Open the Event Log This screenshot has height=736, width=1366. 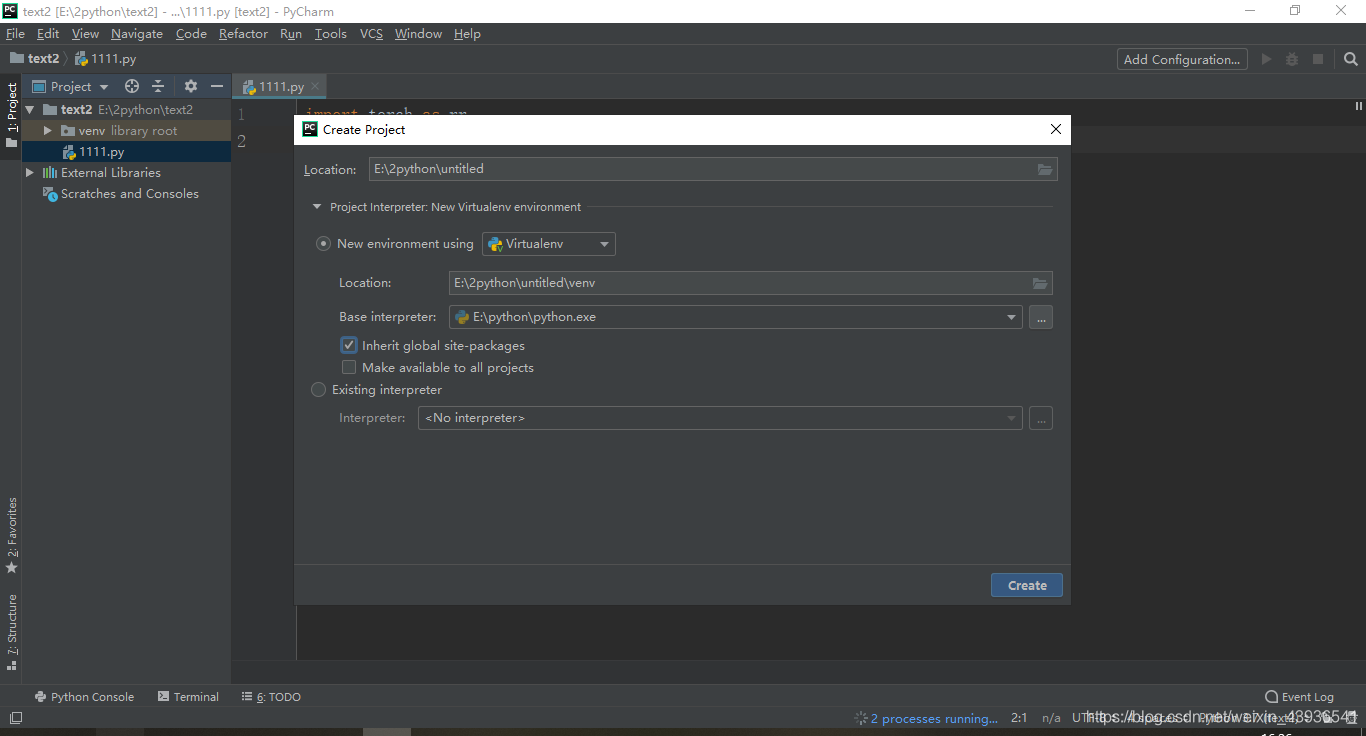coord(1299,697)
